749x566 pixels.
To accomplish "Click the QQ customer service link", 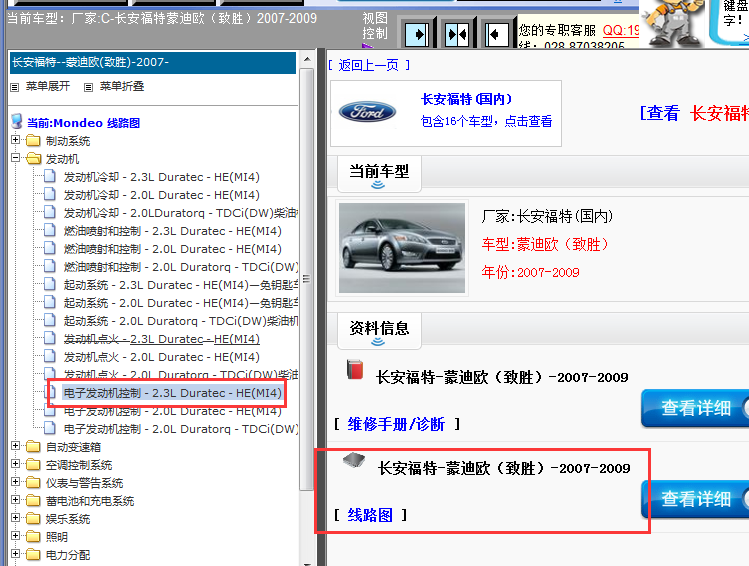I will tap(621, 31).
